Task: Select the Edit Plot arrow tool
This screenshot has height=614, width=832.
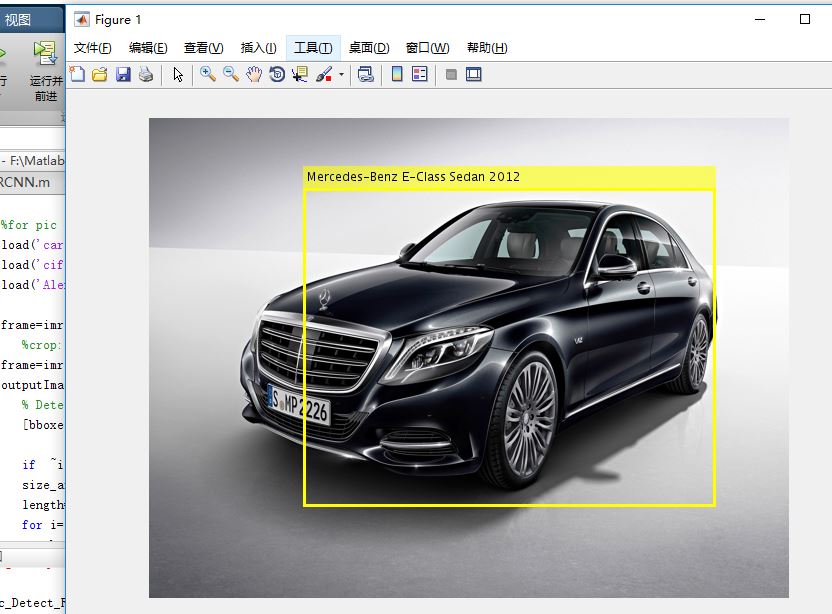Action: coord(178,74)
